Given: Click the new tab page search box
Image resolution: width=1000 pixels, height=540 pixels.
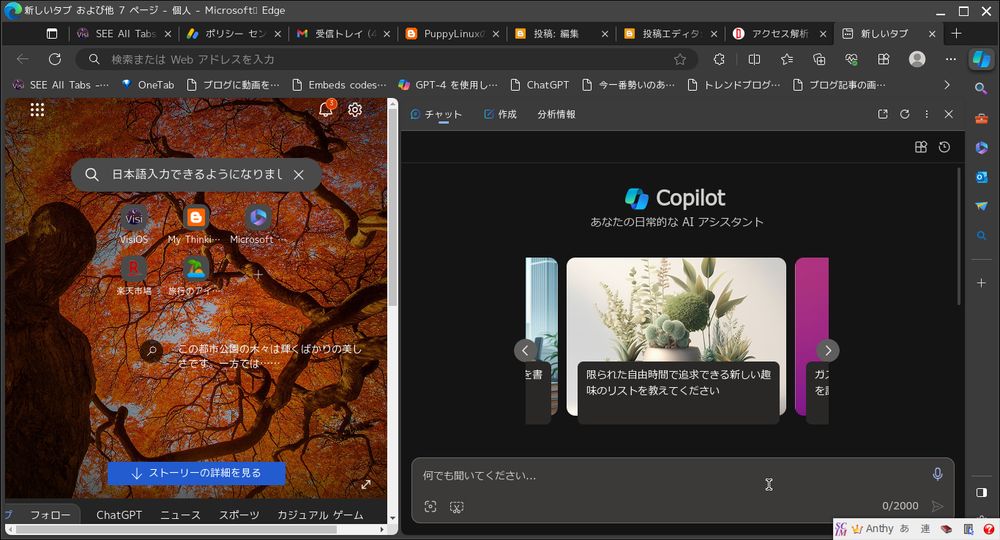Looking at the screenshot, I should coord(196,175).
